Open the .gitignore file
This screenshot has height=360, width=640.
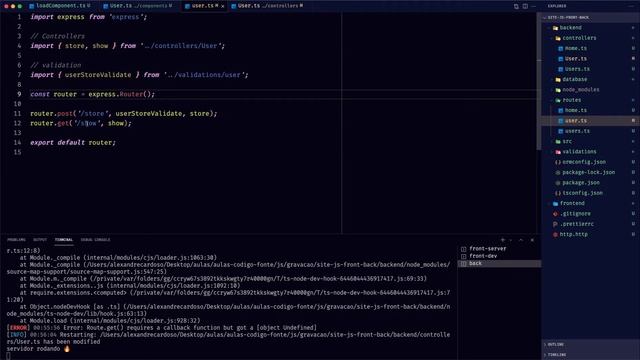[x=591, y=213]
